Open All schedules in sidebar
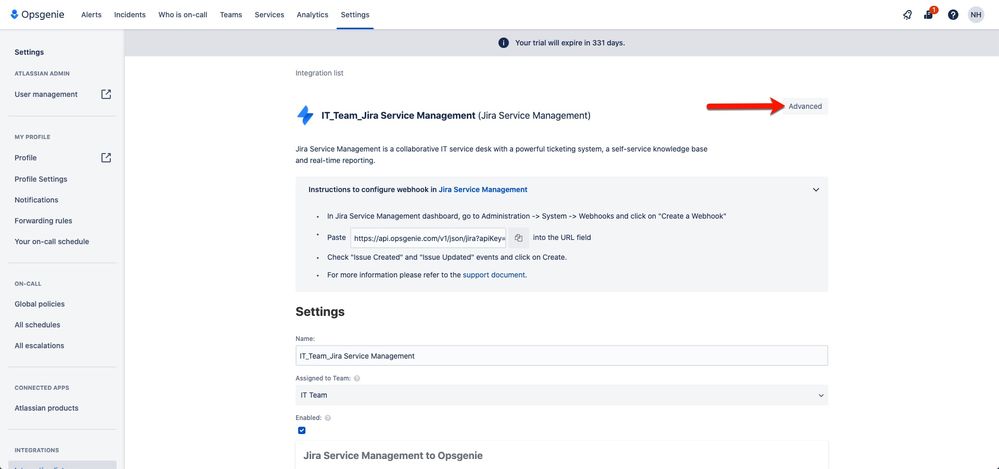This screenshot has height=469, width=999. pos(37,325)
